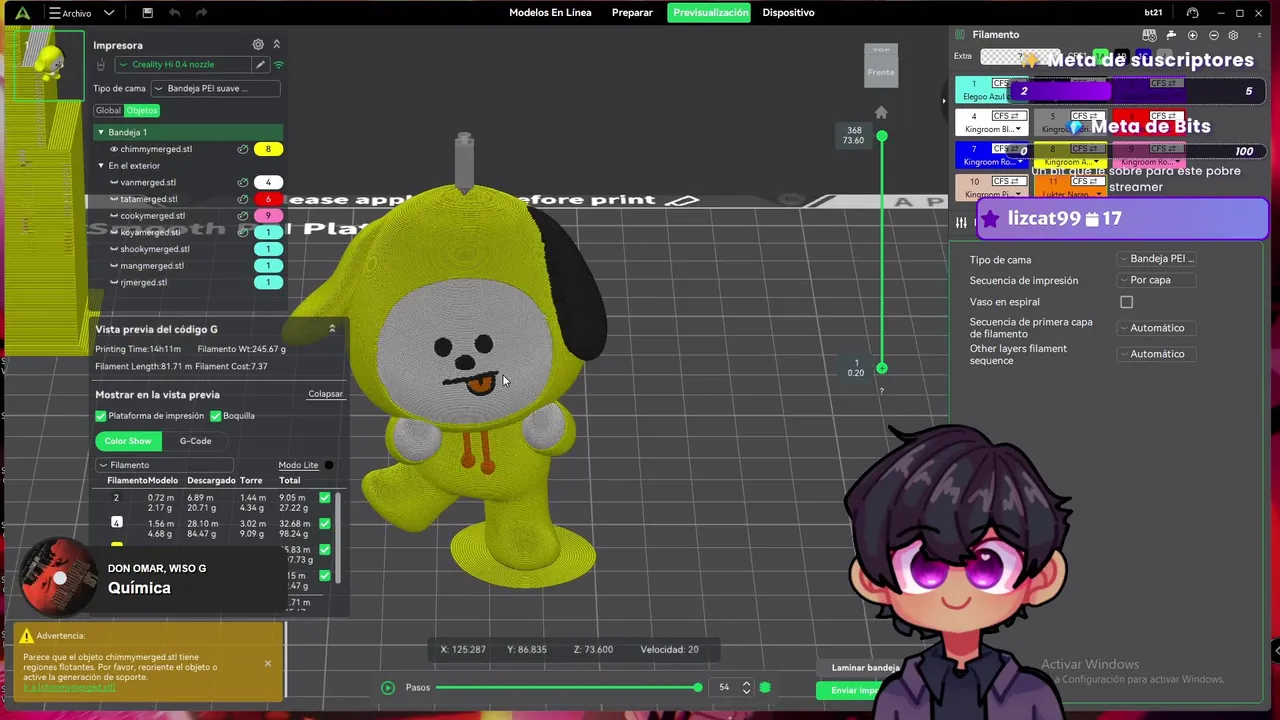Collapse the En el exterior tree node

tap(101, 166)
